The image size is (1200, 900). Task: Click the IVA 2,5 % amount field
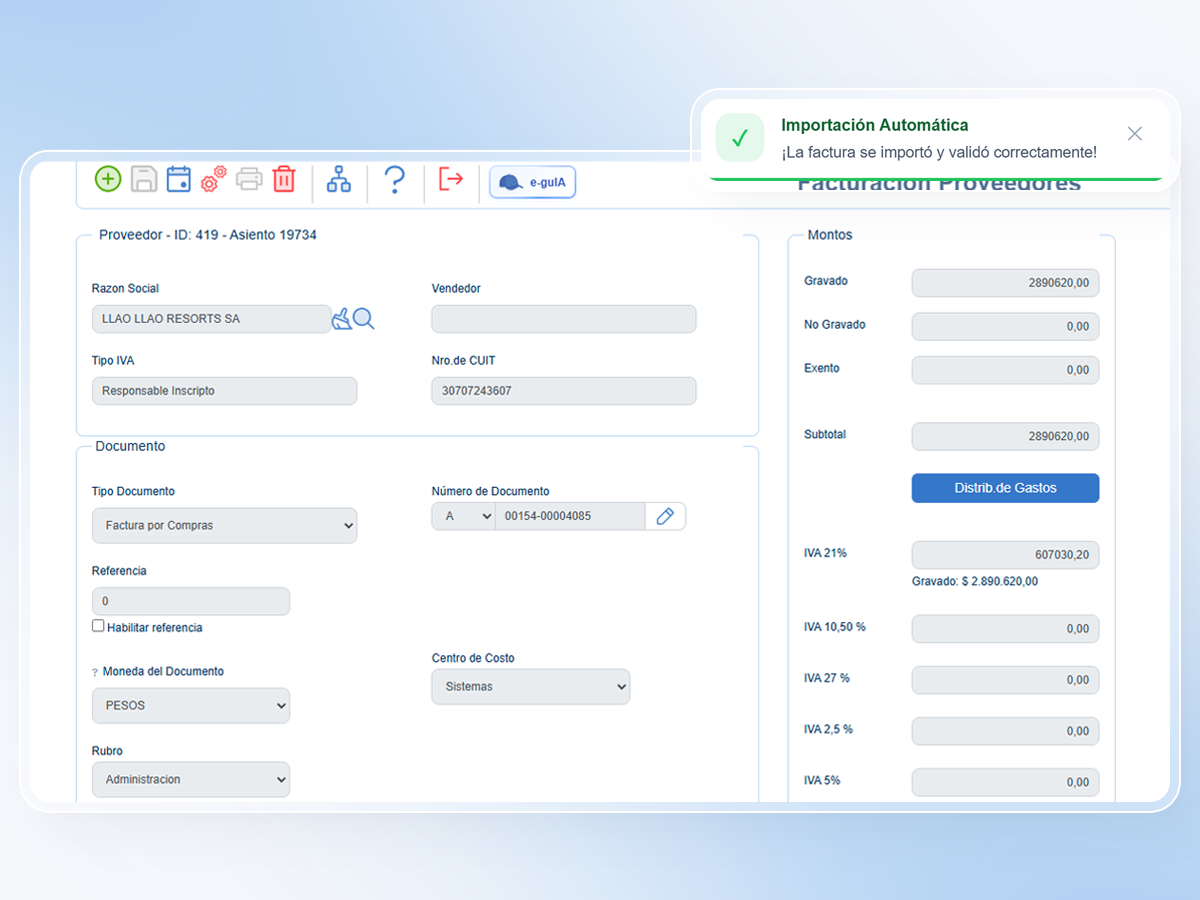coord(1005,731)
